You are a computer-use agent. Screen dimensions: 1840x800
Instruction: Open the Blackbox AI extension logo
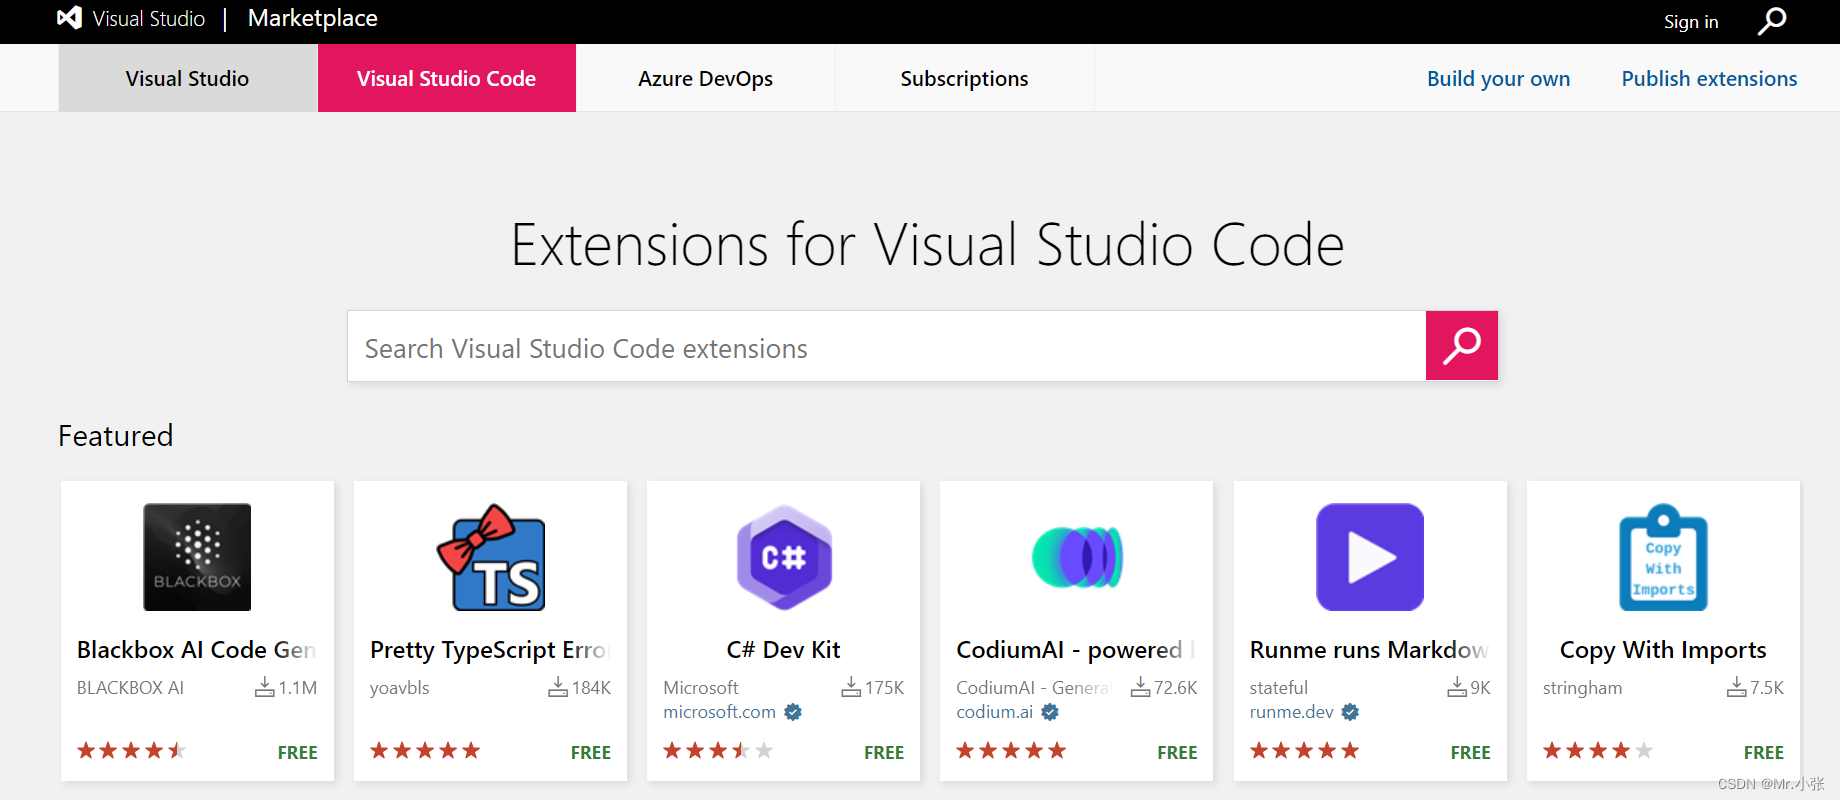[x=197, y=557]
